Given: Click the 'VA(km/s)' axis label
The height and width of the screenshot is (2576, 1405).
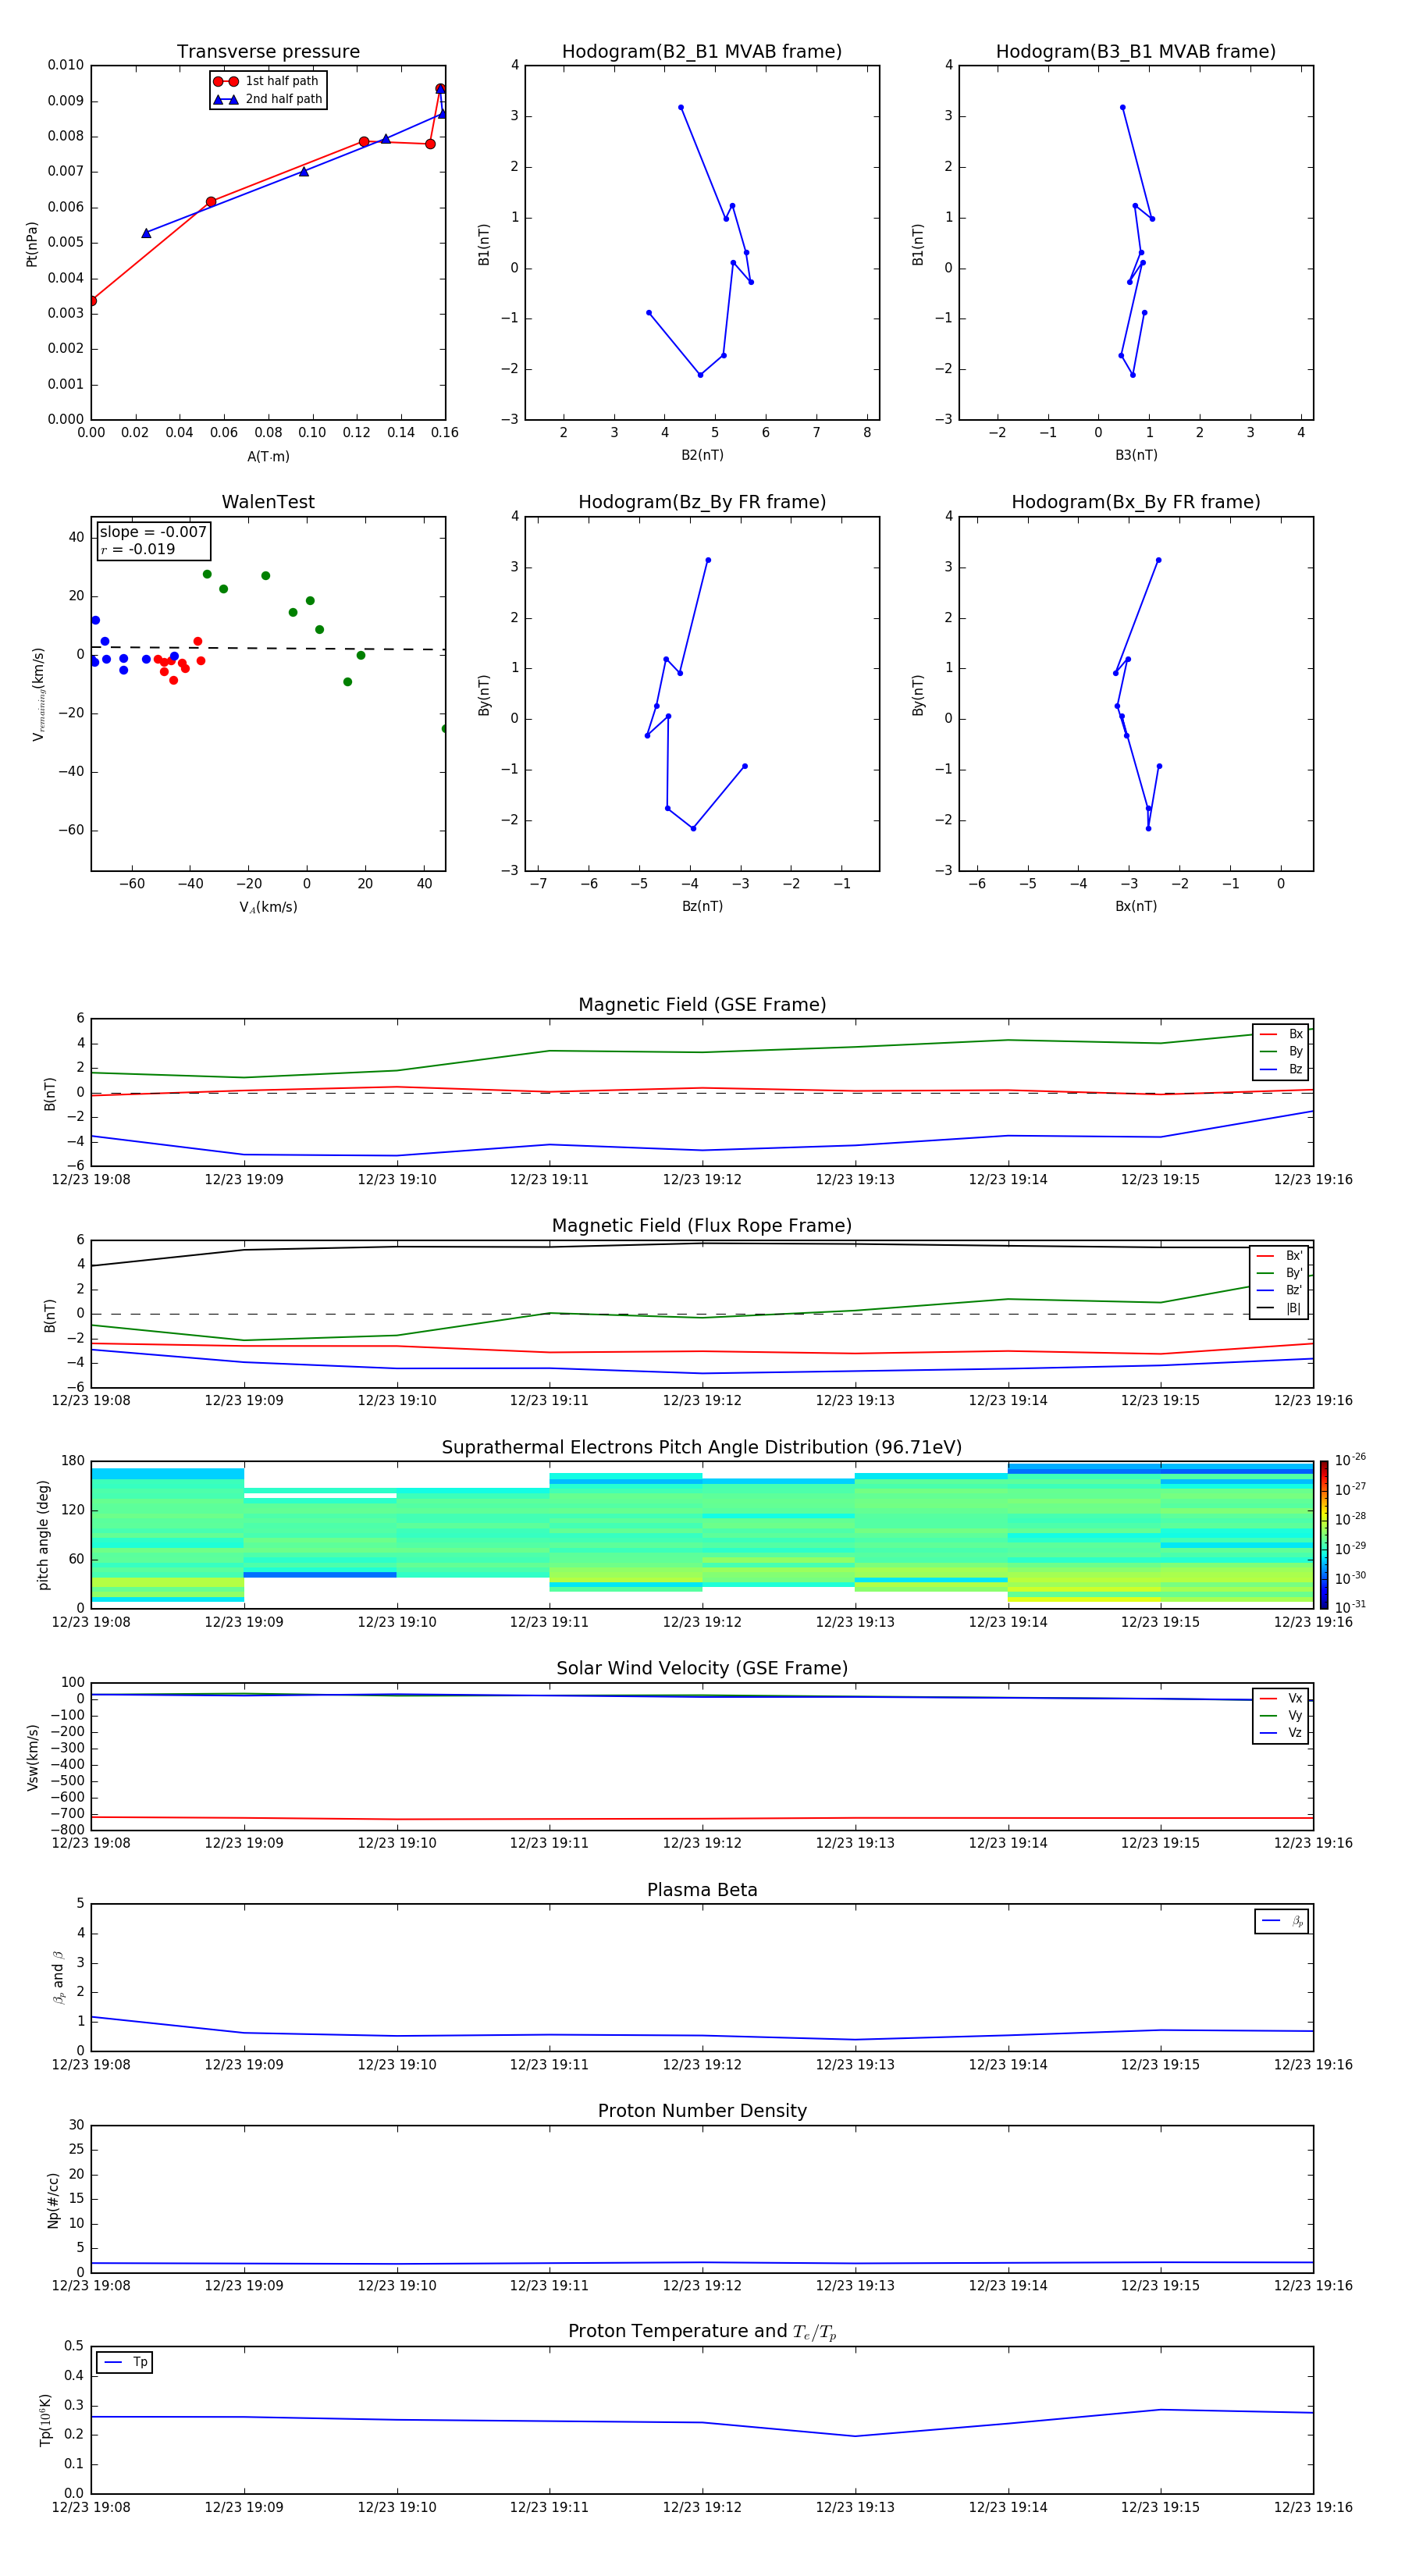Looking at the screenshot, I should pos(268,907).
